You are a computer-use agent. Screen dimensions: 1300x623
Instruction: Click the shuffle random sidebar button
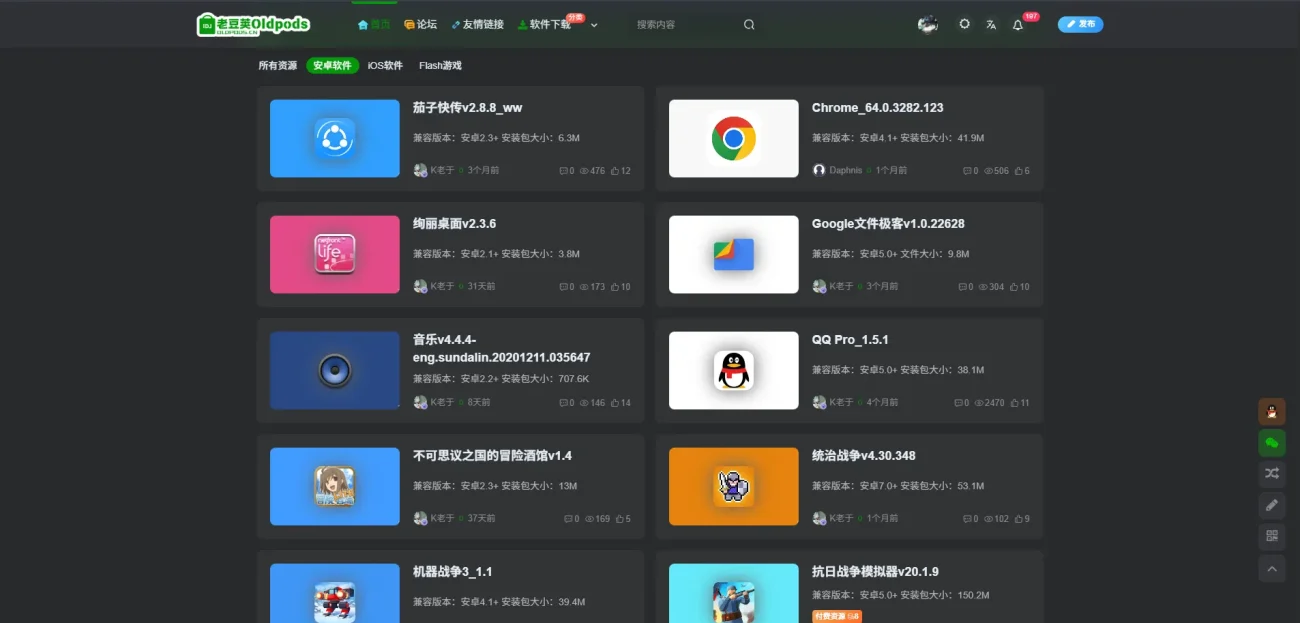point(1272,474)
